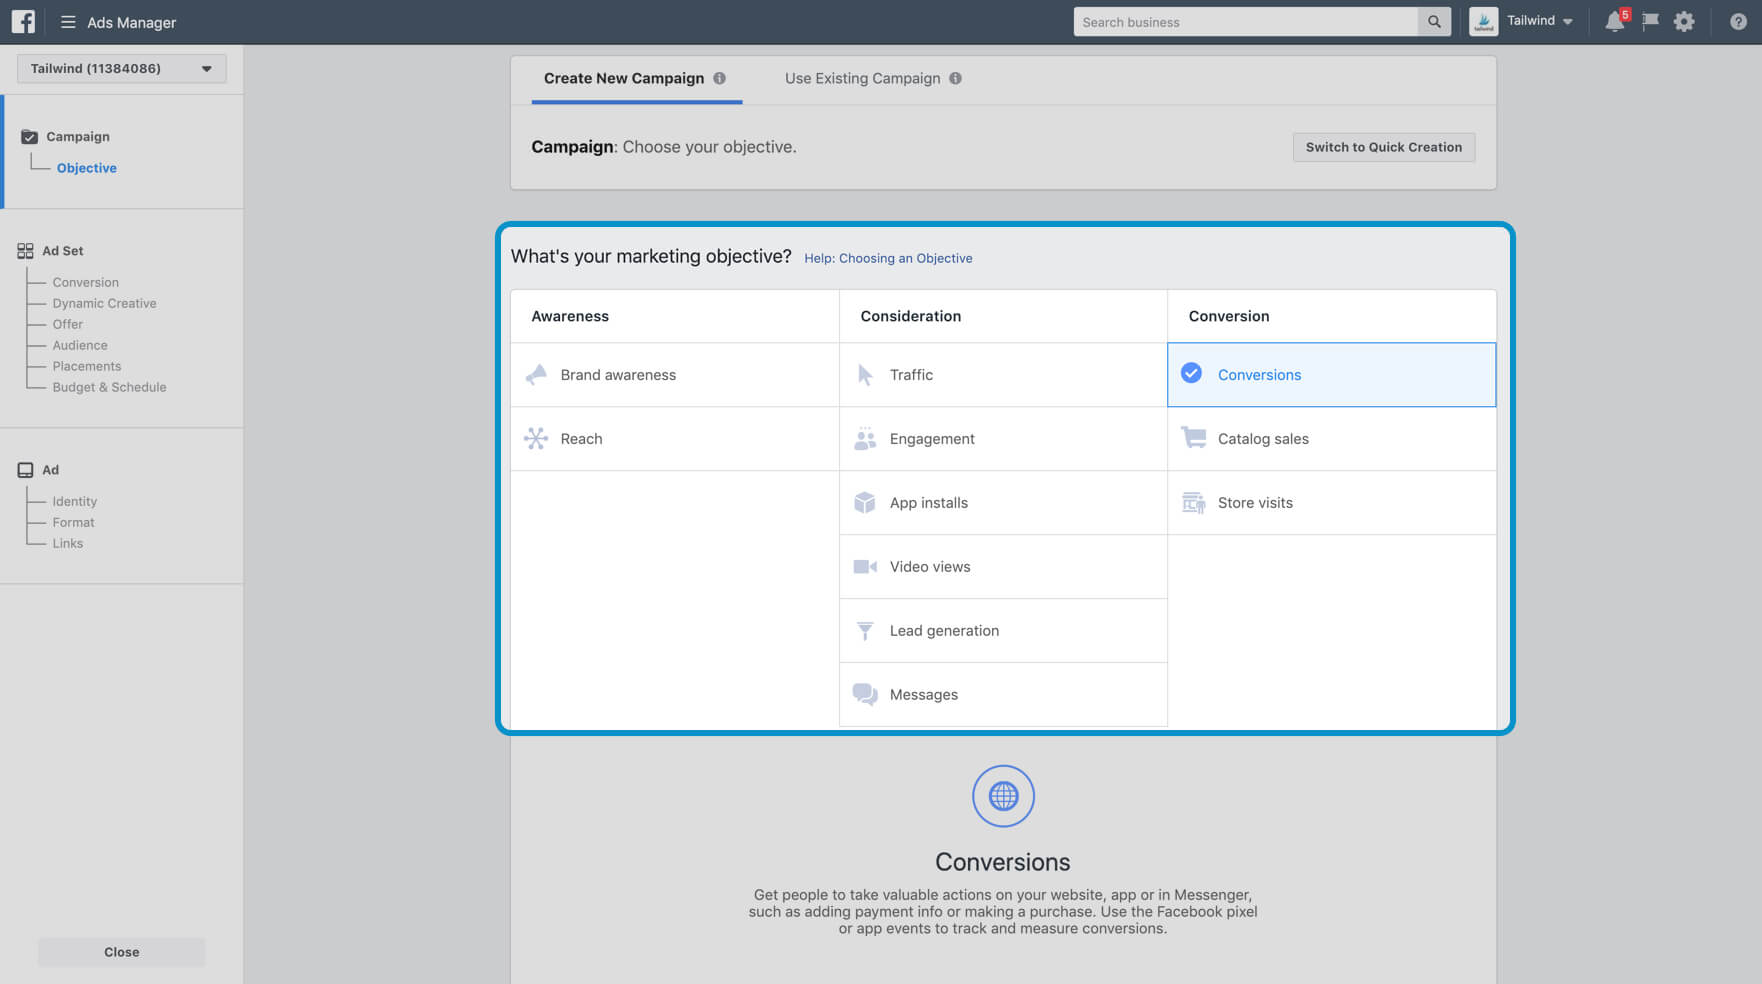
Task: Open the Tailwind business profile dropdown
Action: 1539,22
